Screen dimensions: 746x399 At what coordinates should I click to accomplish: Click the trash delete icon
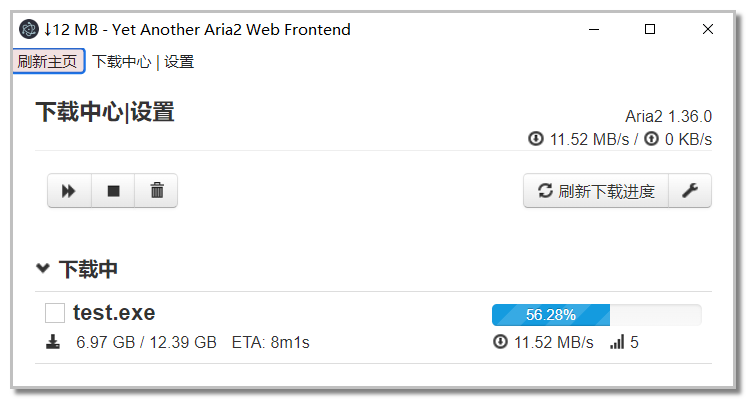157,191
